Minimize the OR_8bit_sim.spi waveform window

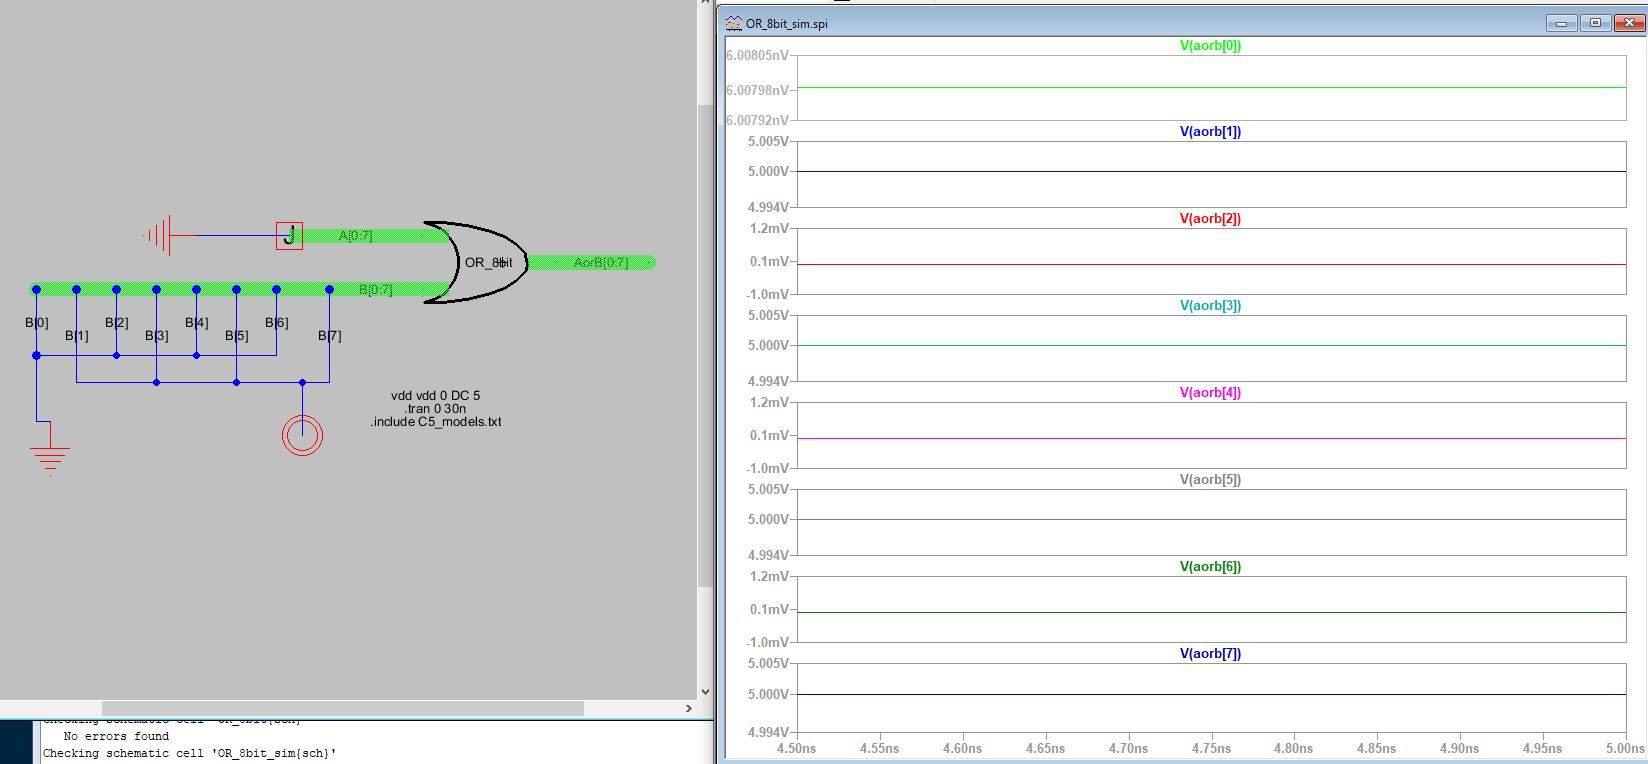tap(1562, 23)
